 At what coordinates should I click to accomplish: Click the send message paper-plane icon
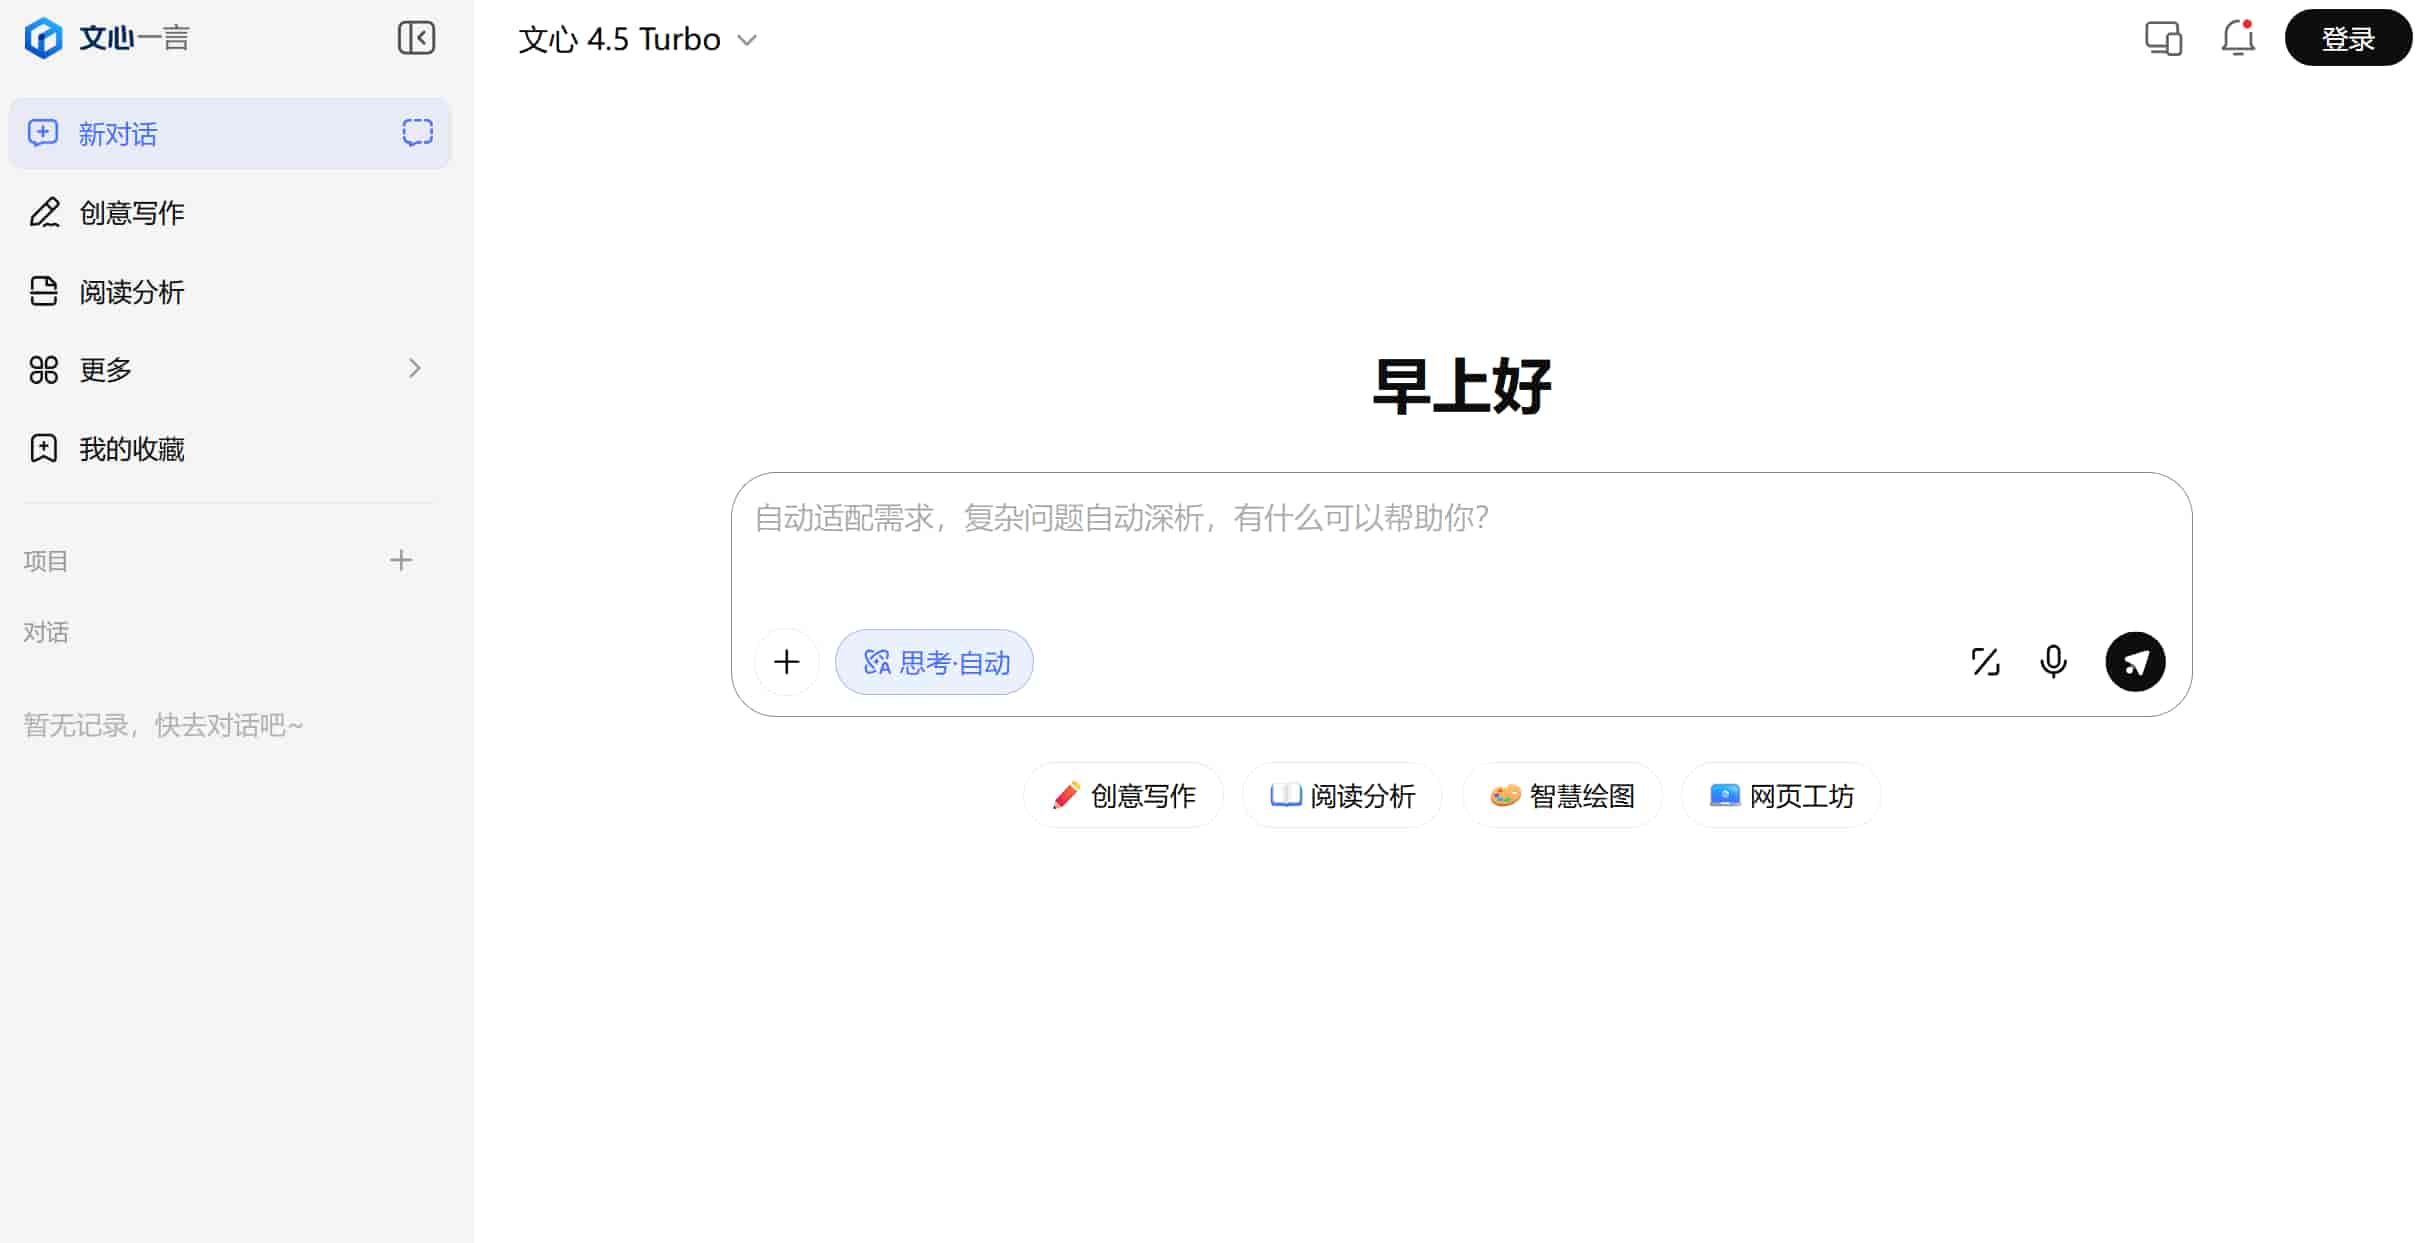tap(2135, 661)
